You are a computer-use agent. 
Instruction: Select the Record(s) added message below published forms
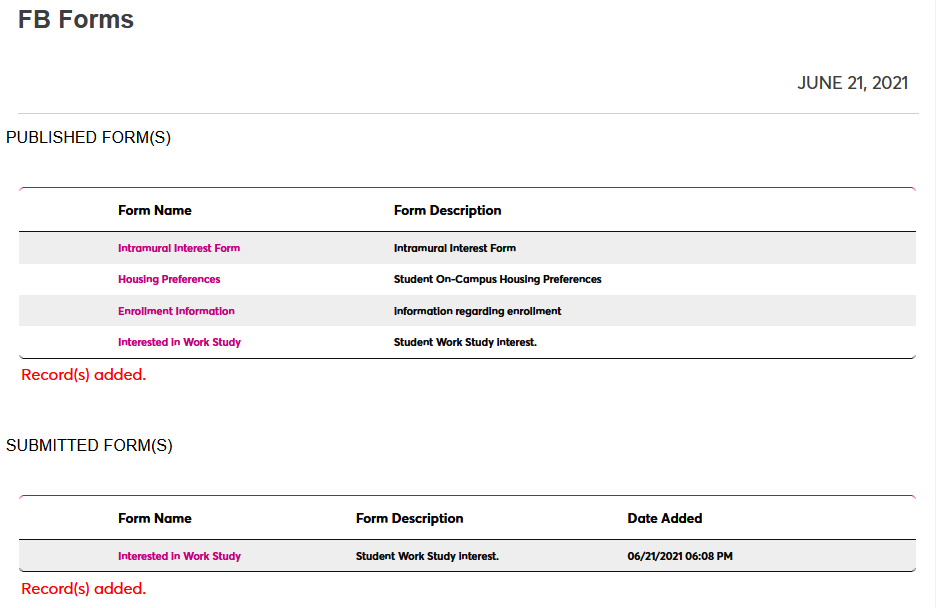[x=83, y=374]
